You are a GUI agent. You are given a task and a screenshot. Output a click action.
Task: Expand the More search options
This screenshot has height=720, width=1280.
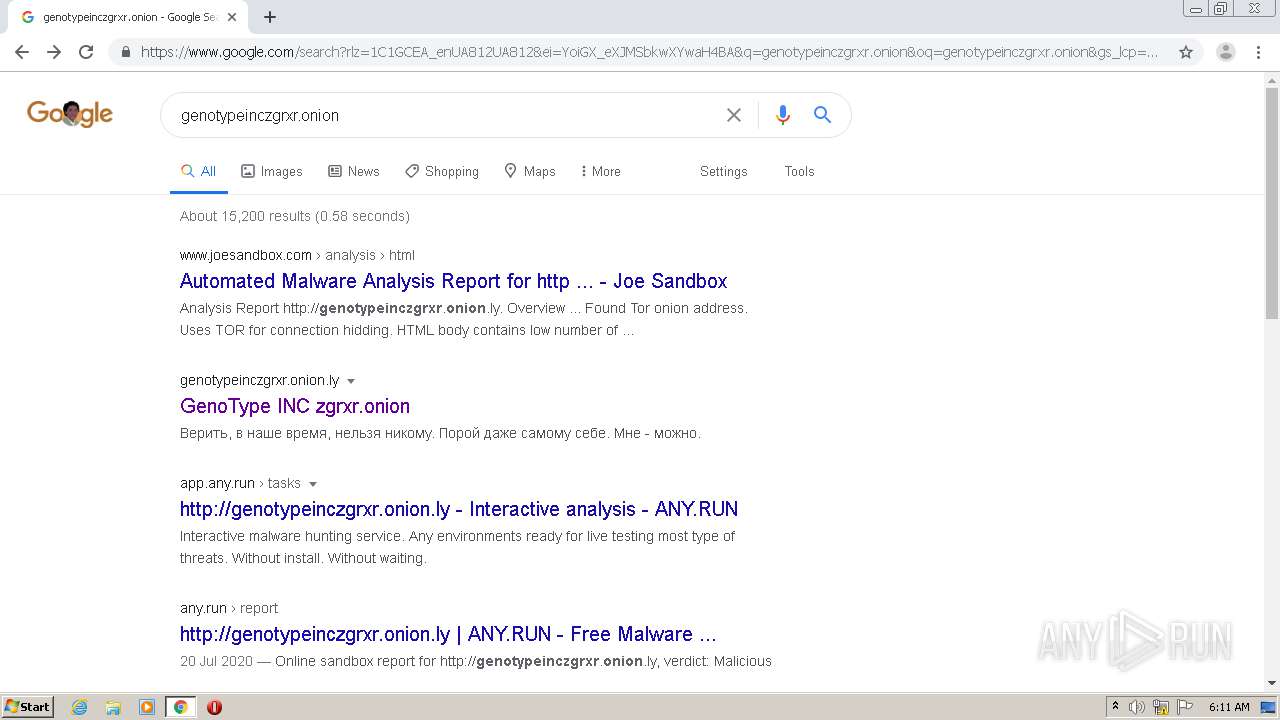point(601,171)
